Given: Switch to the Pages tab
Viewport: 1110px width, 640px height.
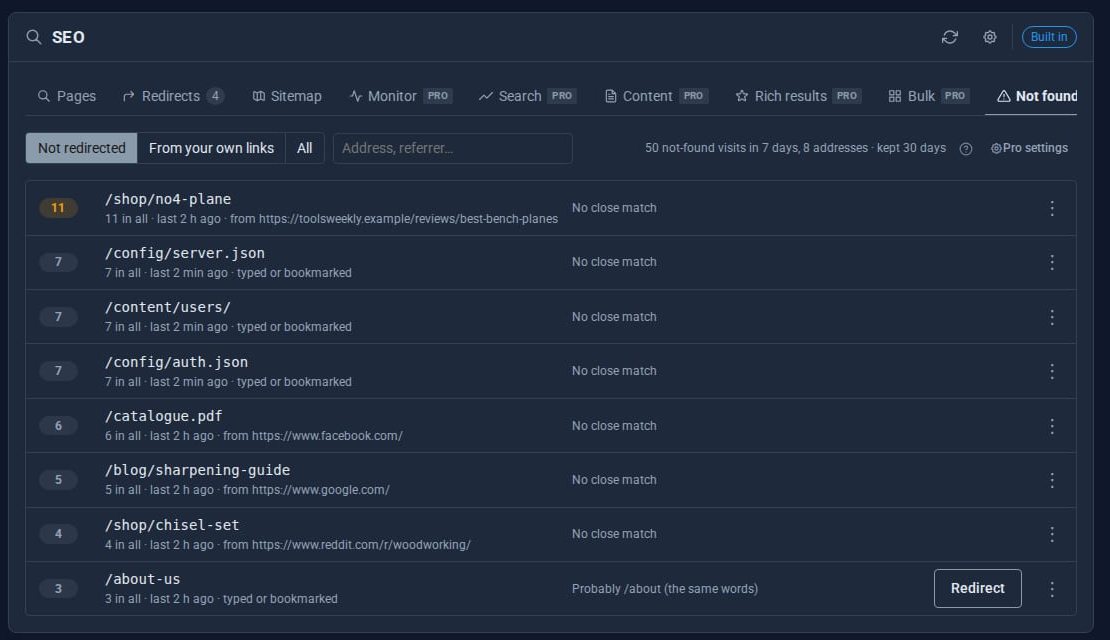Looking at the screenshot, I should click(x=67, y=96).
